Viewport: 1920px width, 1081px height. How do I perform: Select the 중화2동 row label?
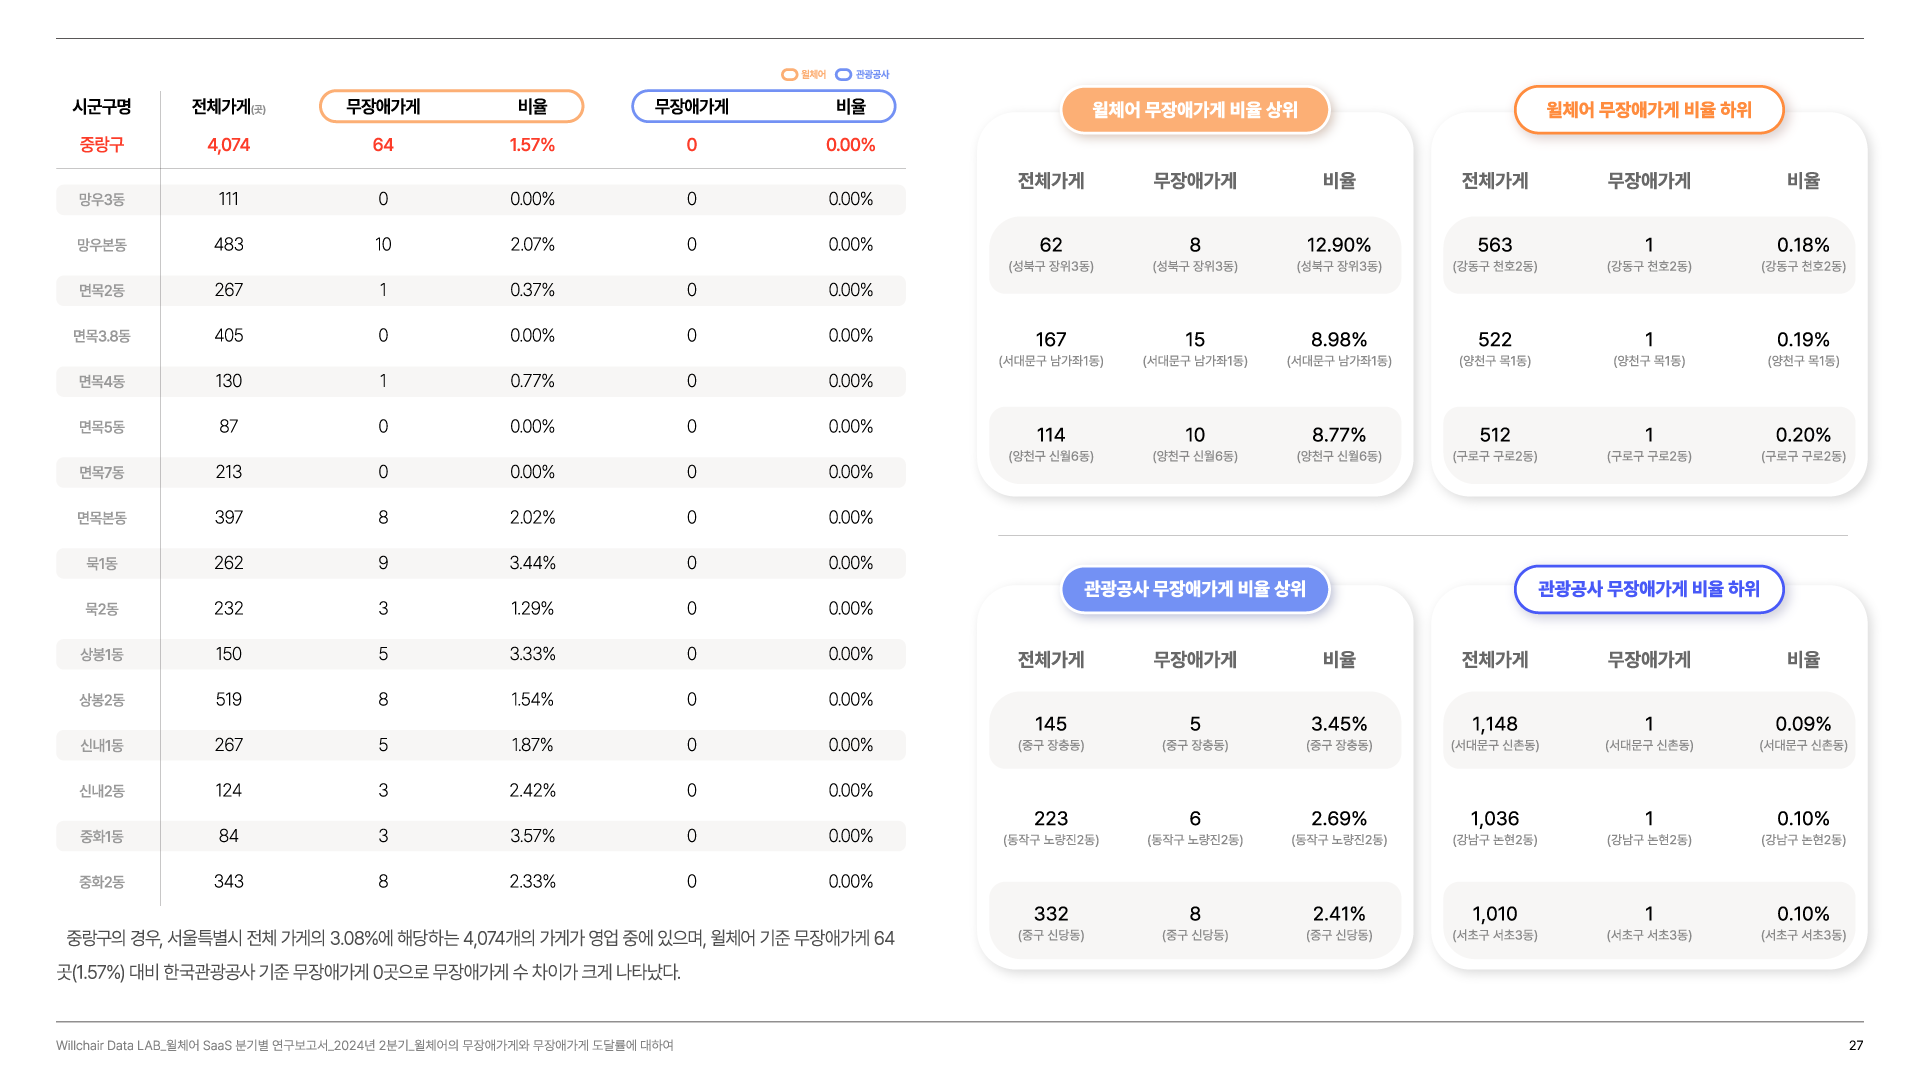click(x=102, y=882)
